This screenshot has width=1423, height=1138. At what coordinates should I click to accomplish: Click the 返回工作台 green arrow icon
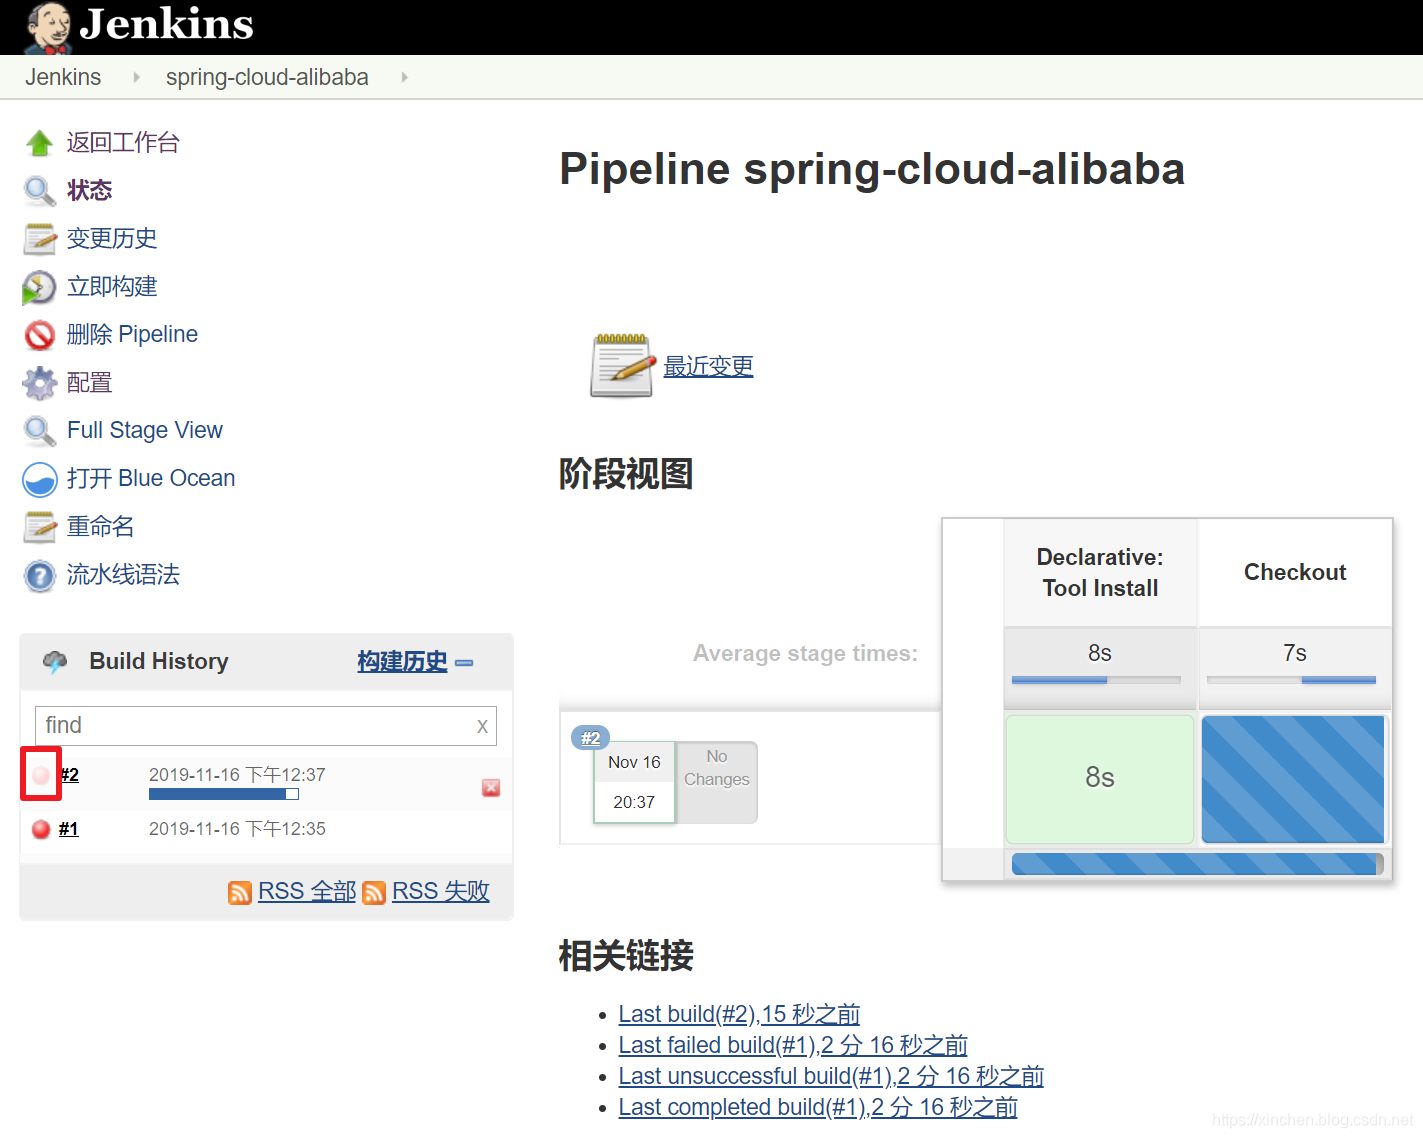pyautogui.click(x=39, y=142)
